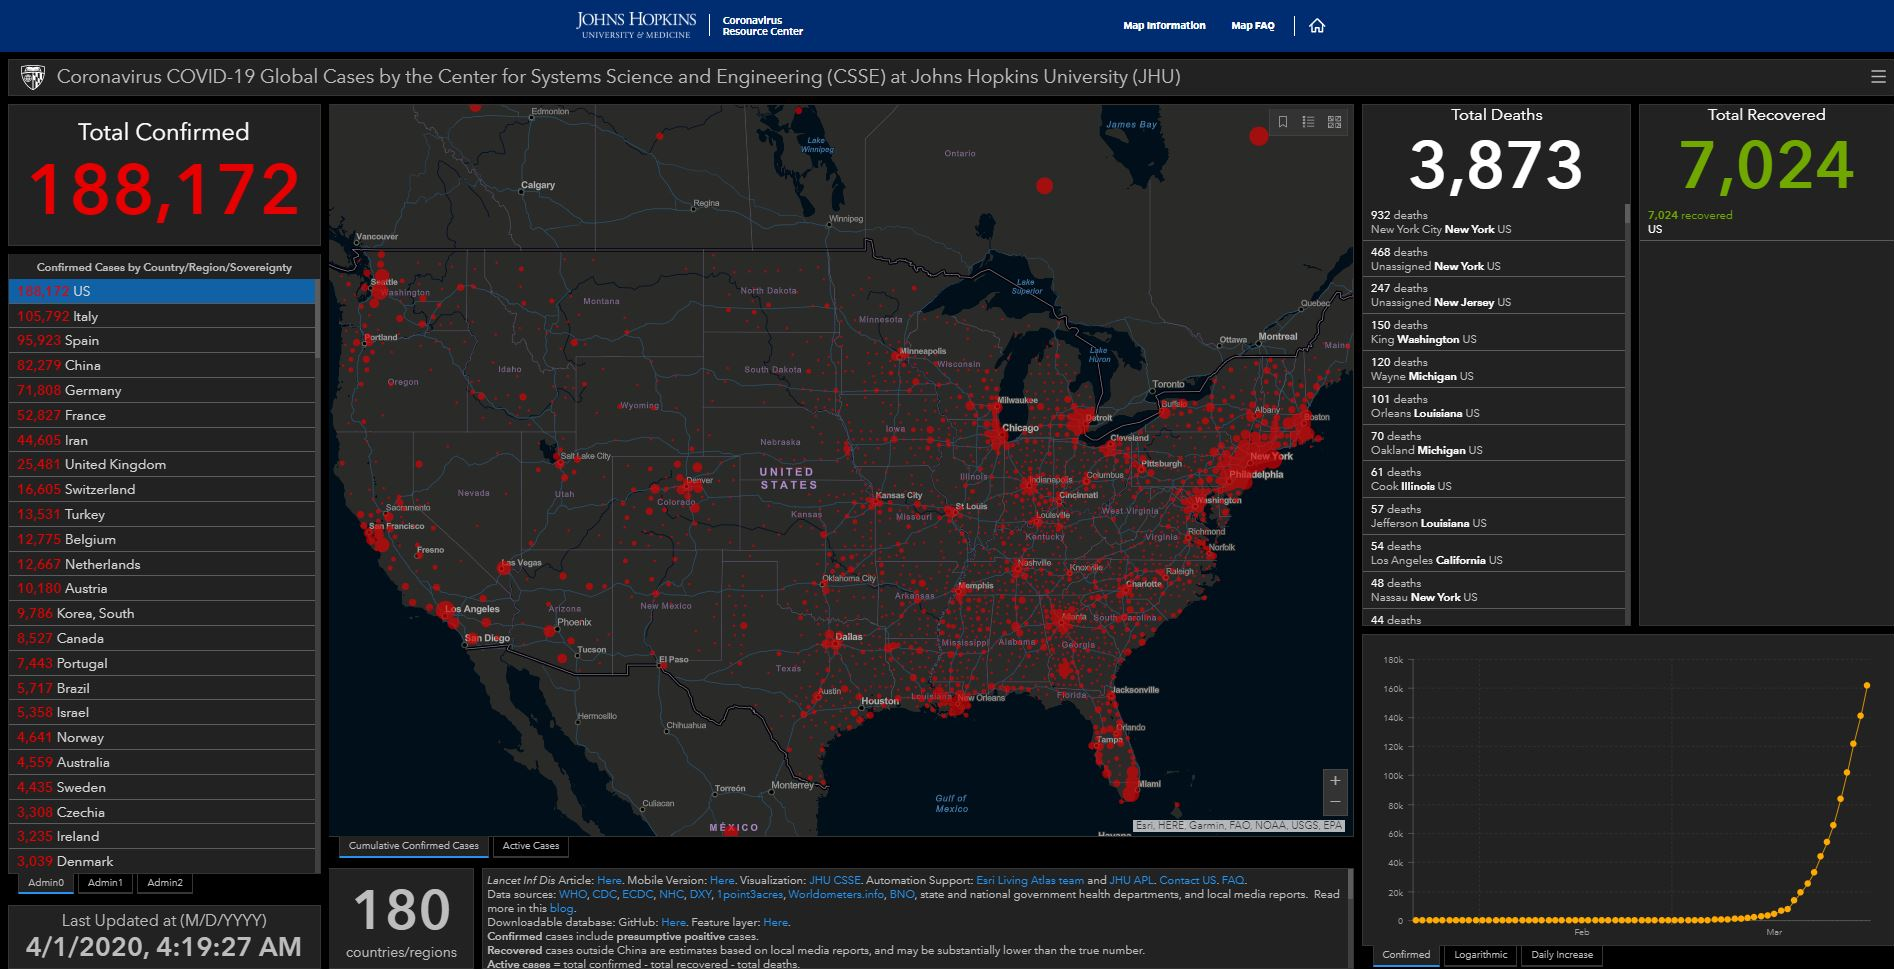Click the 120 deaths Wayne Michigan entry
Screen dimensions: 1894x969
(1494, 369)
